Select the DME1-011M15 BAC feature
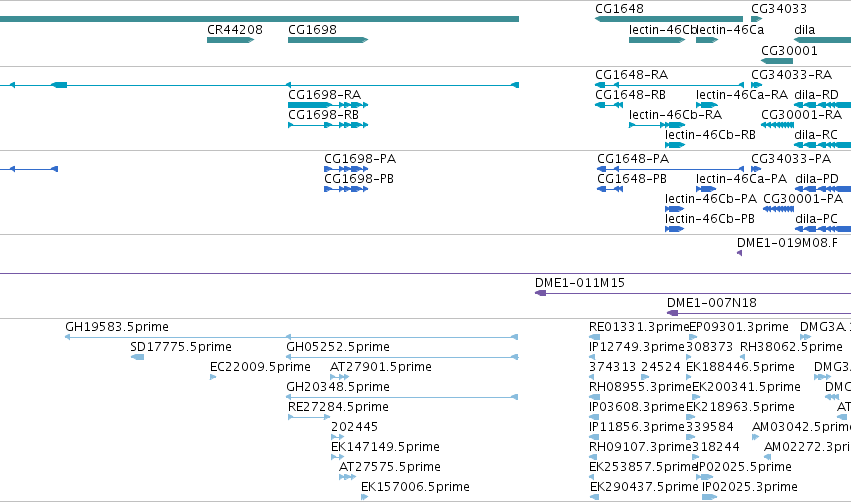The image size is (851, 502). (693, 293)
